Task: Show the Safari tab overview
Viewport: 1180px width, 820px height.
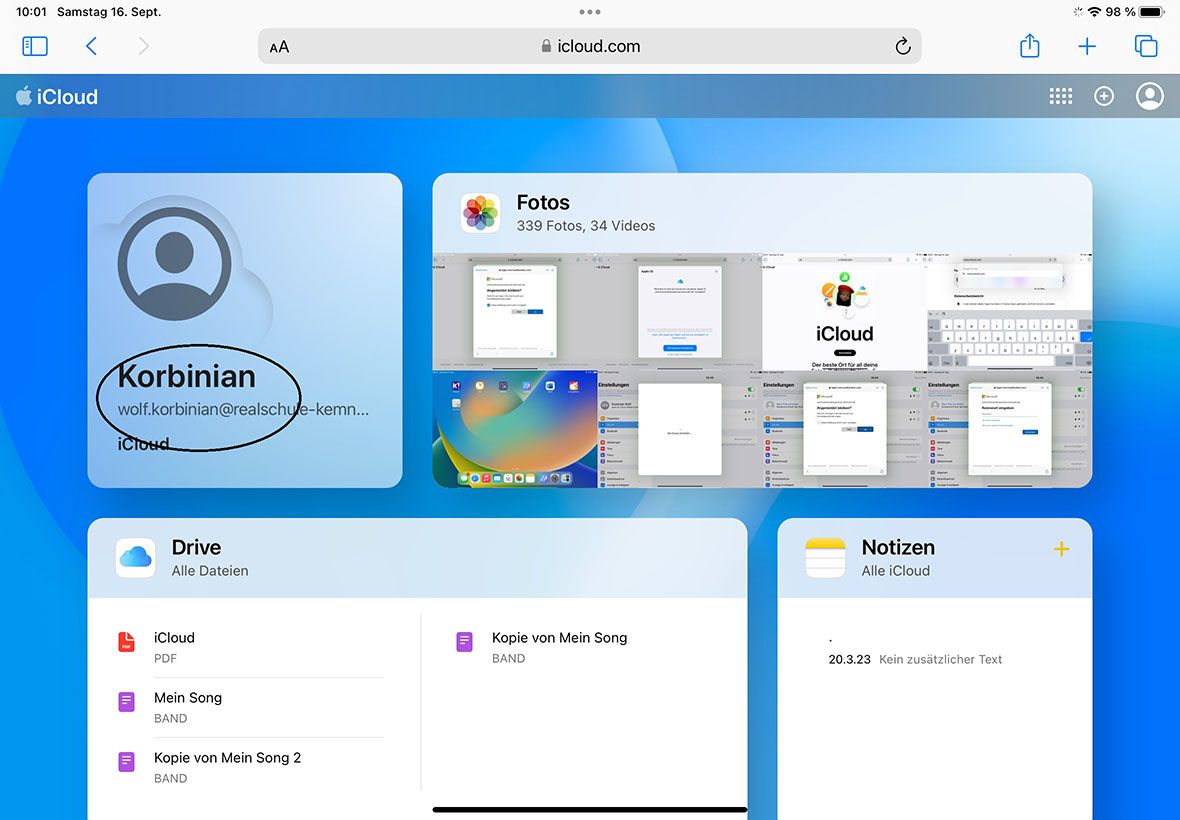Action: (x=1145, y=46)
